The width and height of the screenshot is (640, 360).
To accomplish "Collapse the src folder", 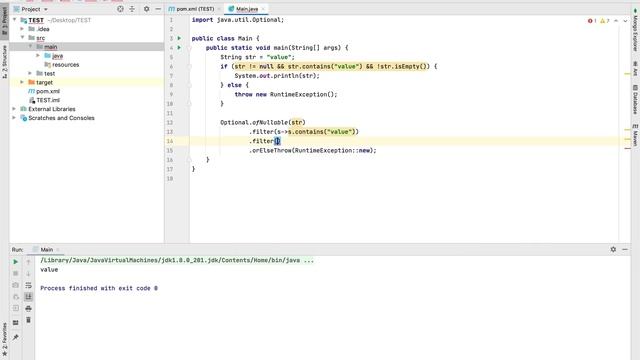I will (22, 38).
